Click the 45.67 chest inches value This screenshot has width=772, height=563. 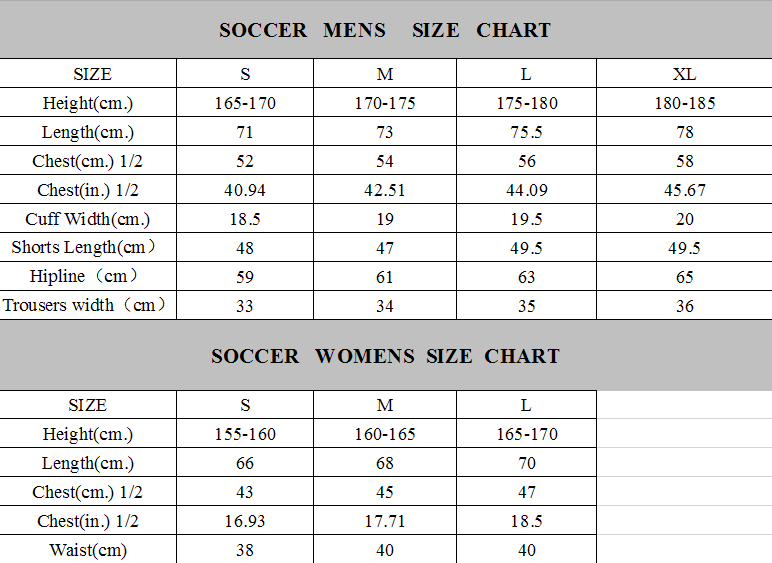click(684, 190)
